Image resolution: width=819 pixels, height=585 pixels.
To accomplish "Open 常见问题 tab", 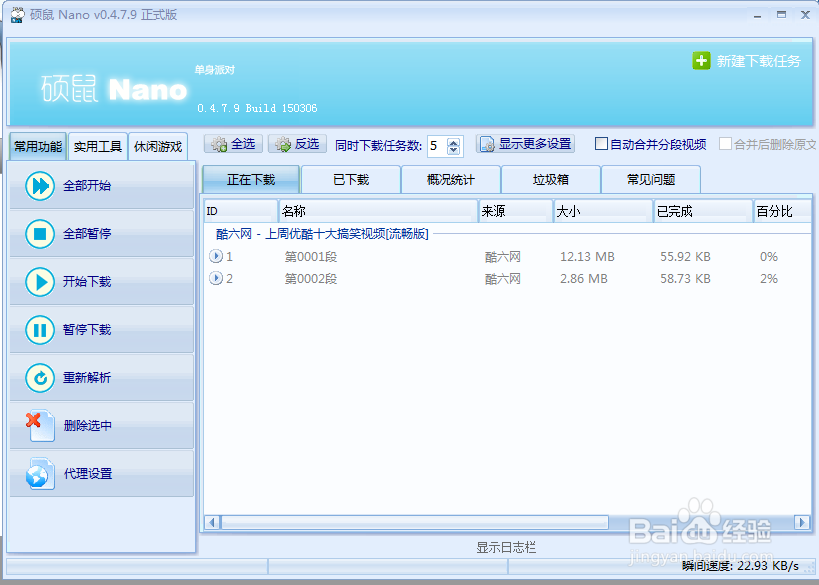I will point(651,180).
